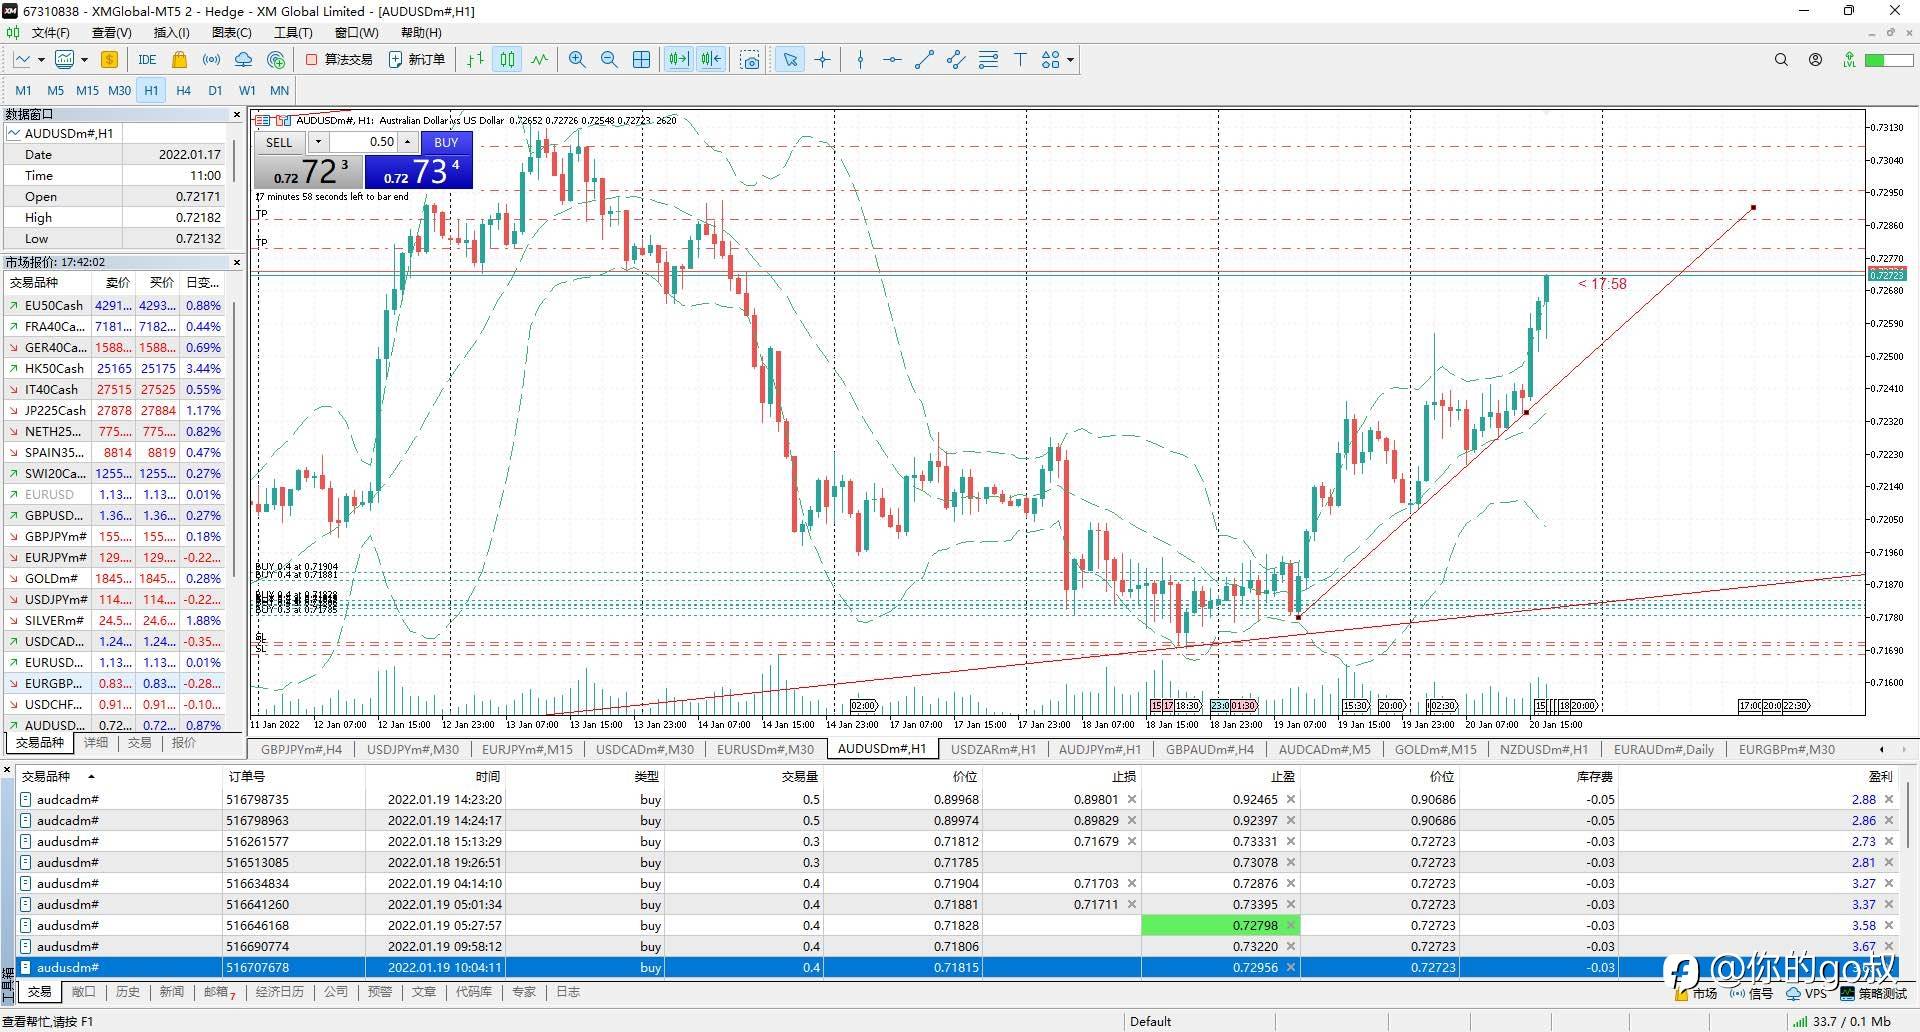Open the 策略测试 strategy tester button
The height and width of the screenshot is (1032, 1920).
pyautogui.click(x=1874, y=994)
